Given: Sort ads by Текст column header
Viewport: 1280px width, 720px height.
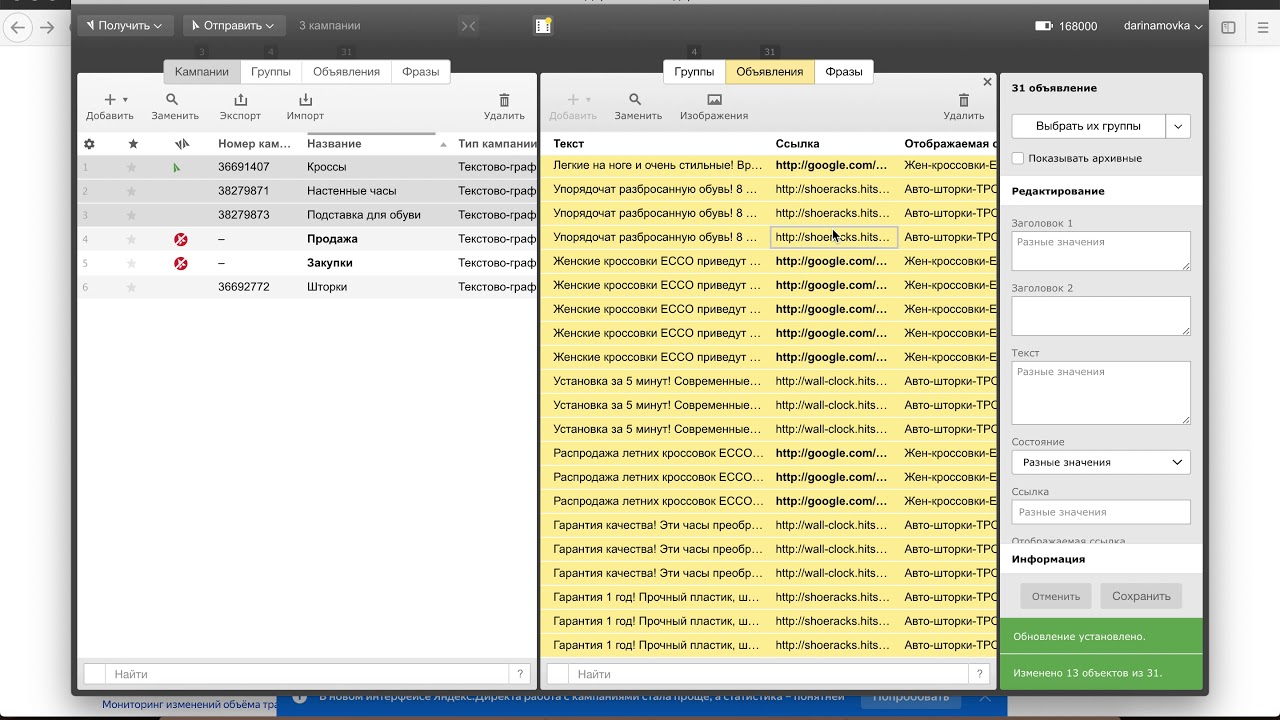Looking at the screenshot, I should tap(568, 144).
